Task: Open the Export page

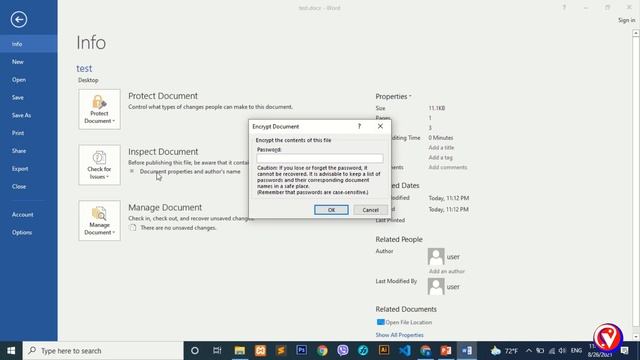Action: pos(29,169)
